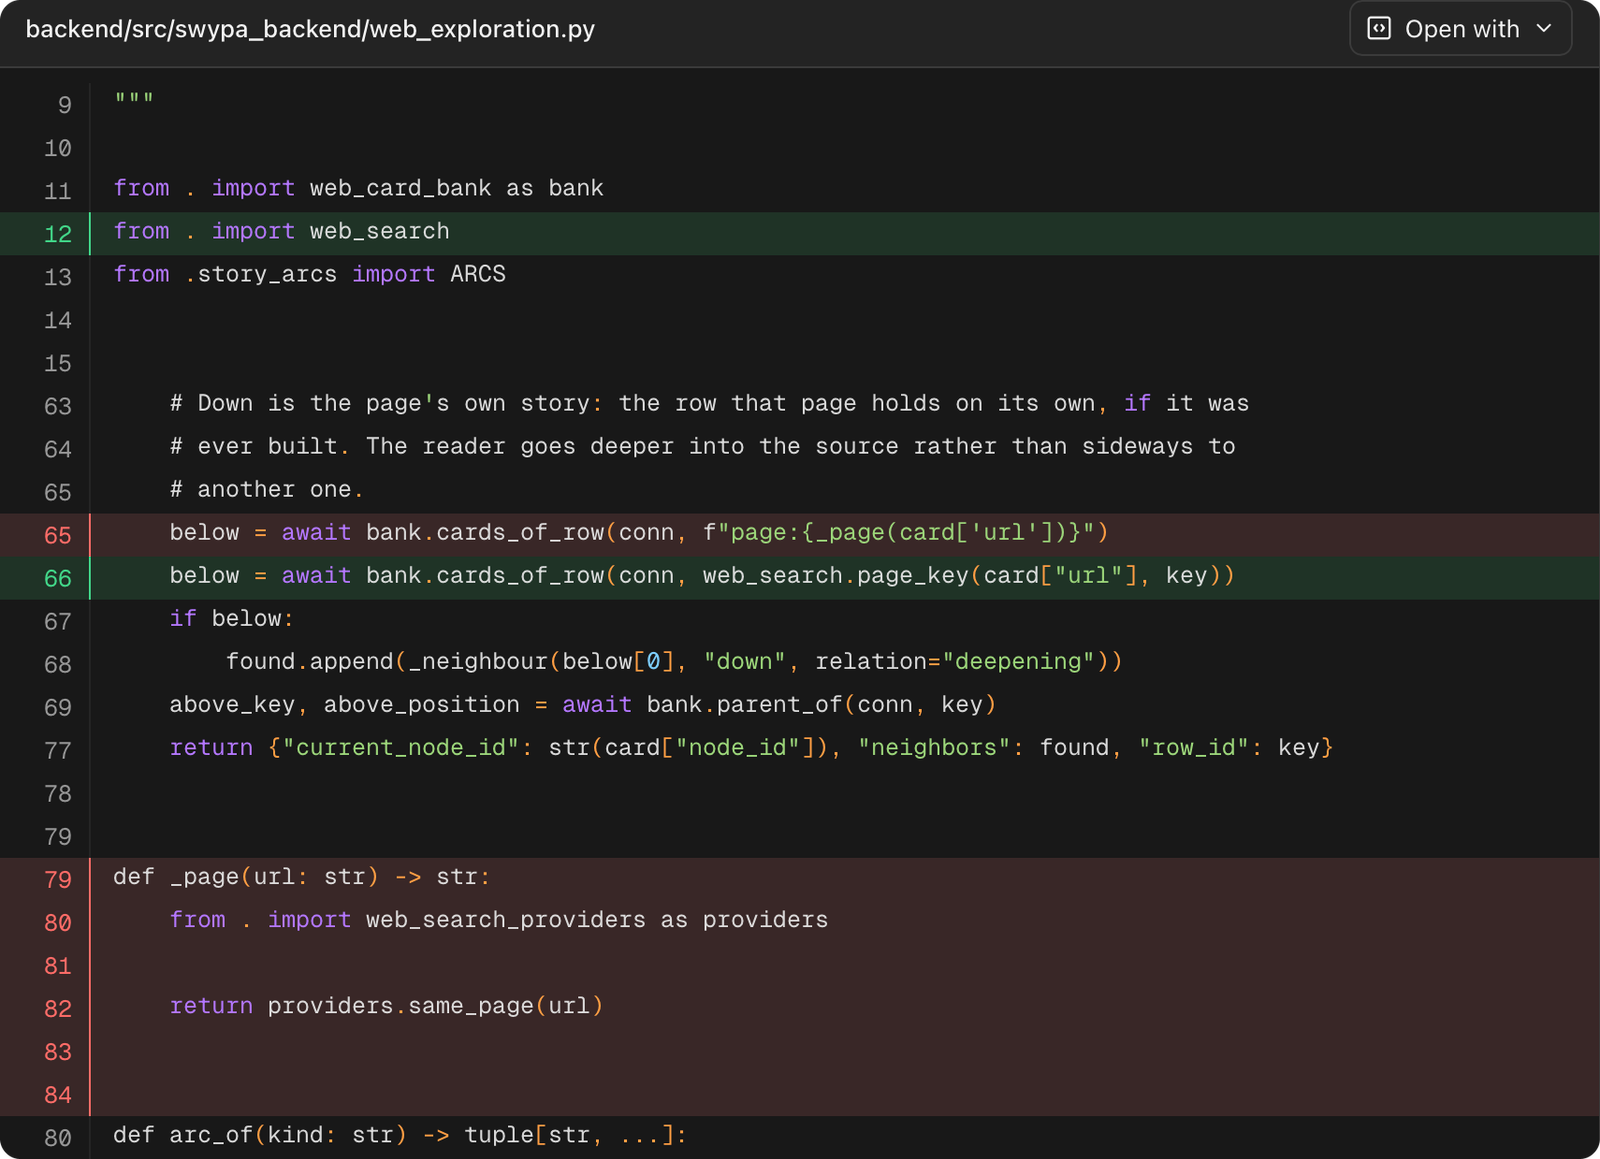Click red line number 82 in gutter
The image size is (1600, 1159).
tap(58, 1007)
